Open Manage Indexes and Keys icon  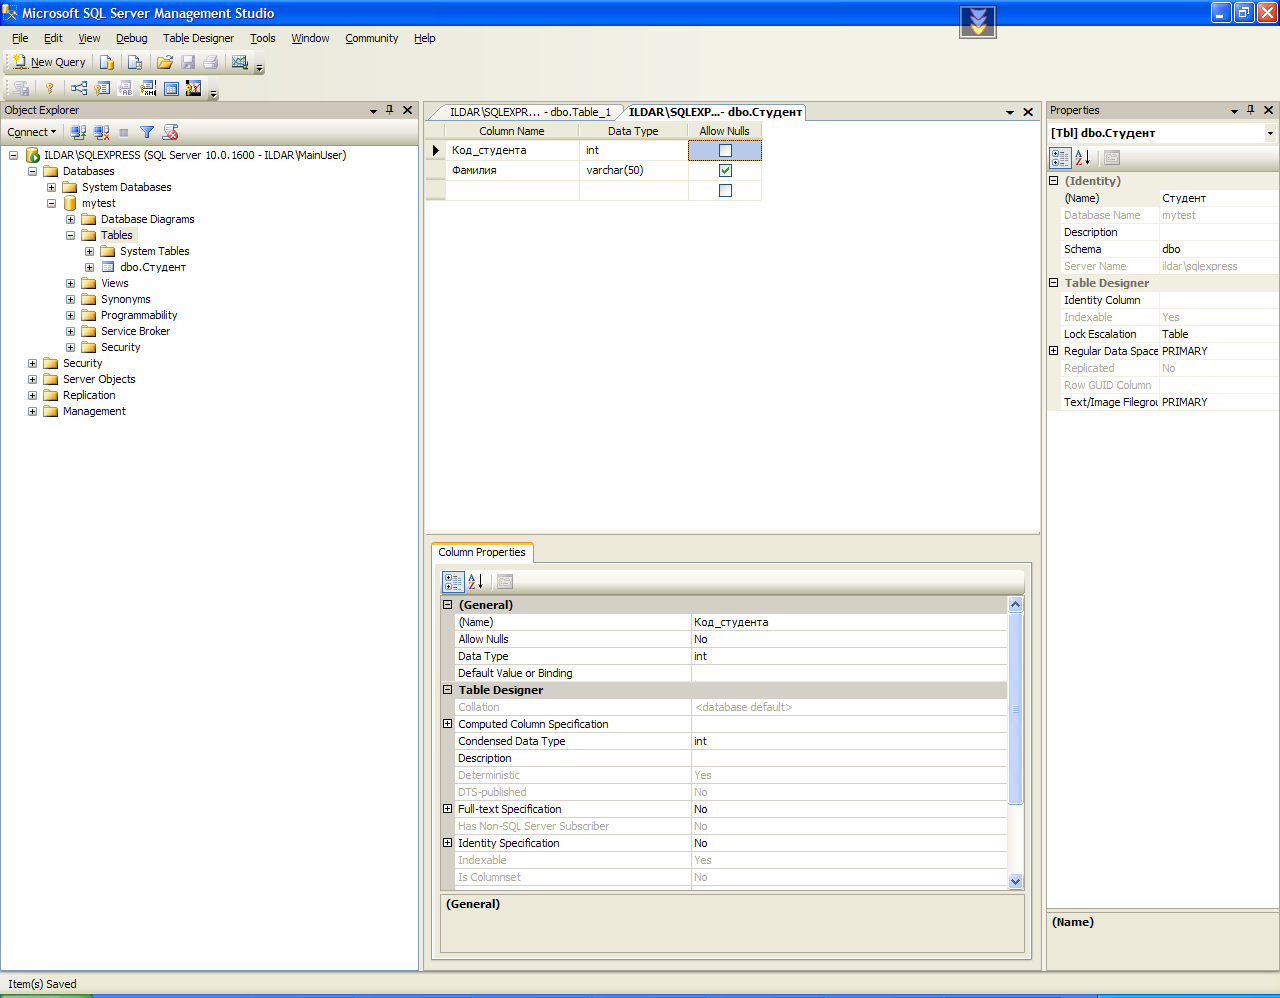[x=102, y=88]
